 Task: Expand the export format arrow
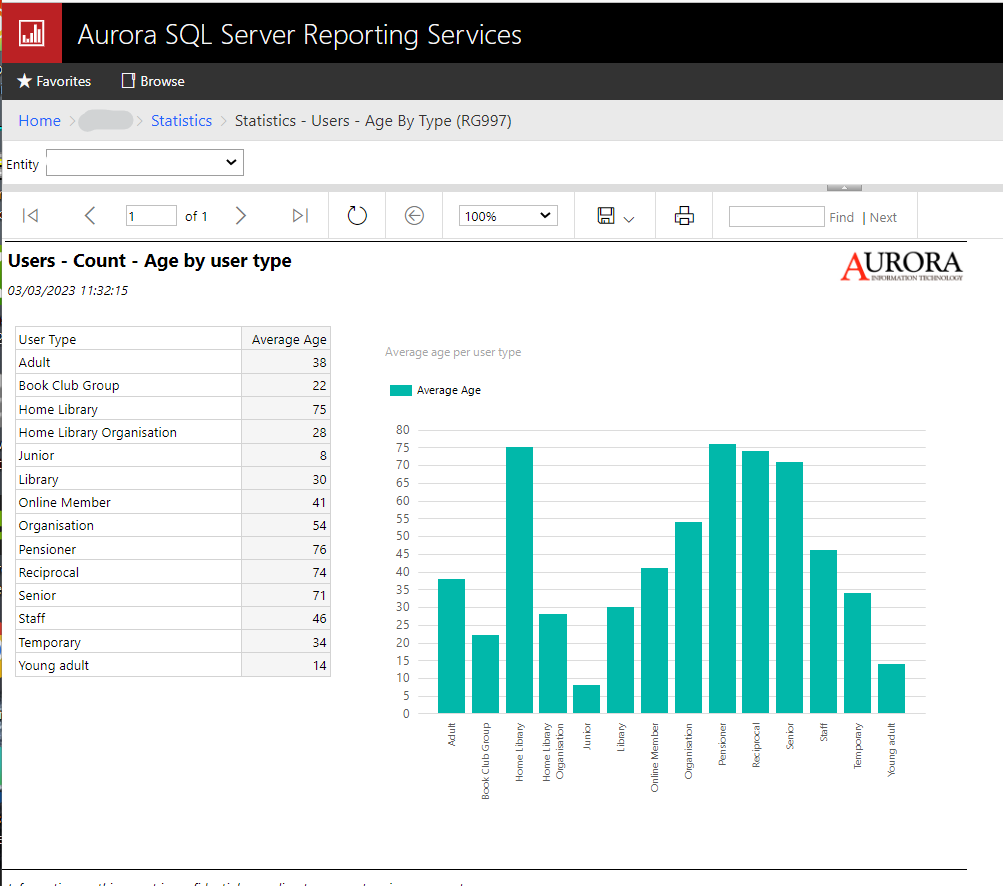(629, 219)
